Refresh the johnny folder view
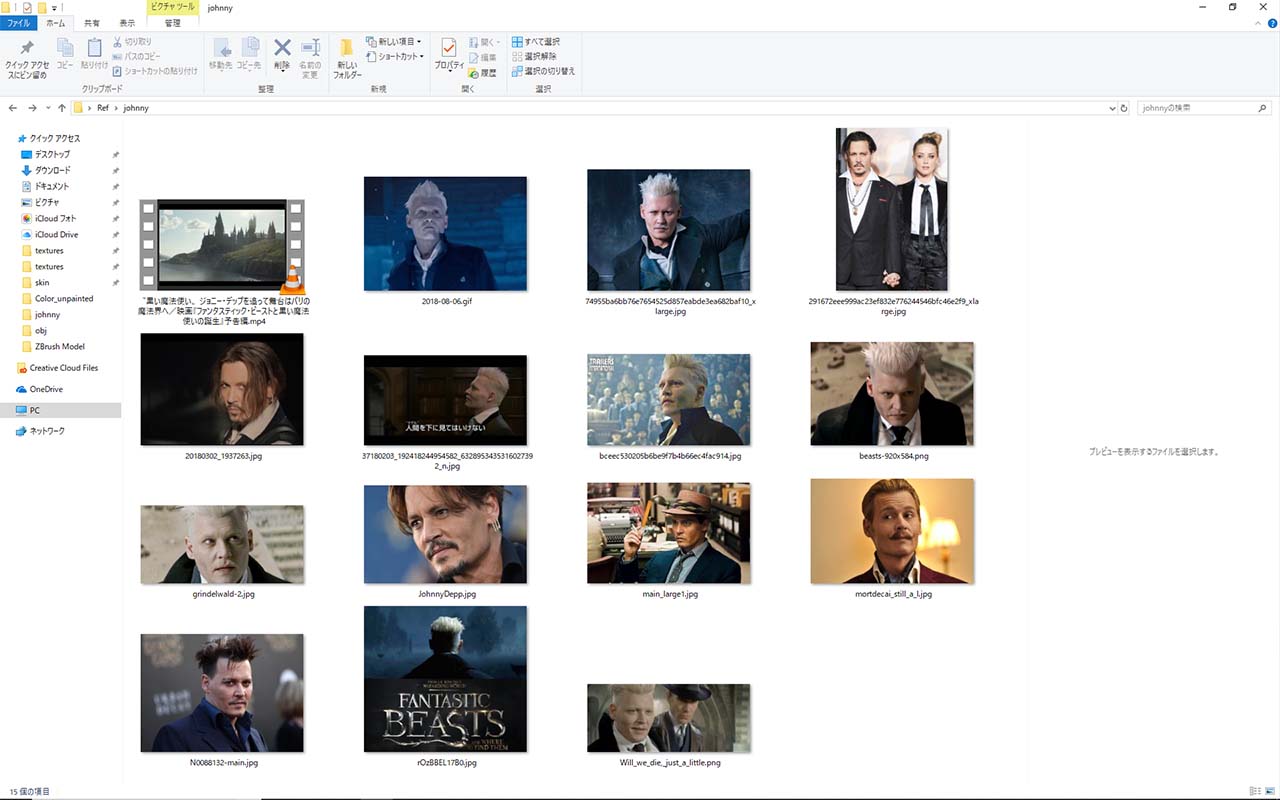The image size is (1280, 800). pos(1124,108)
